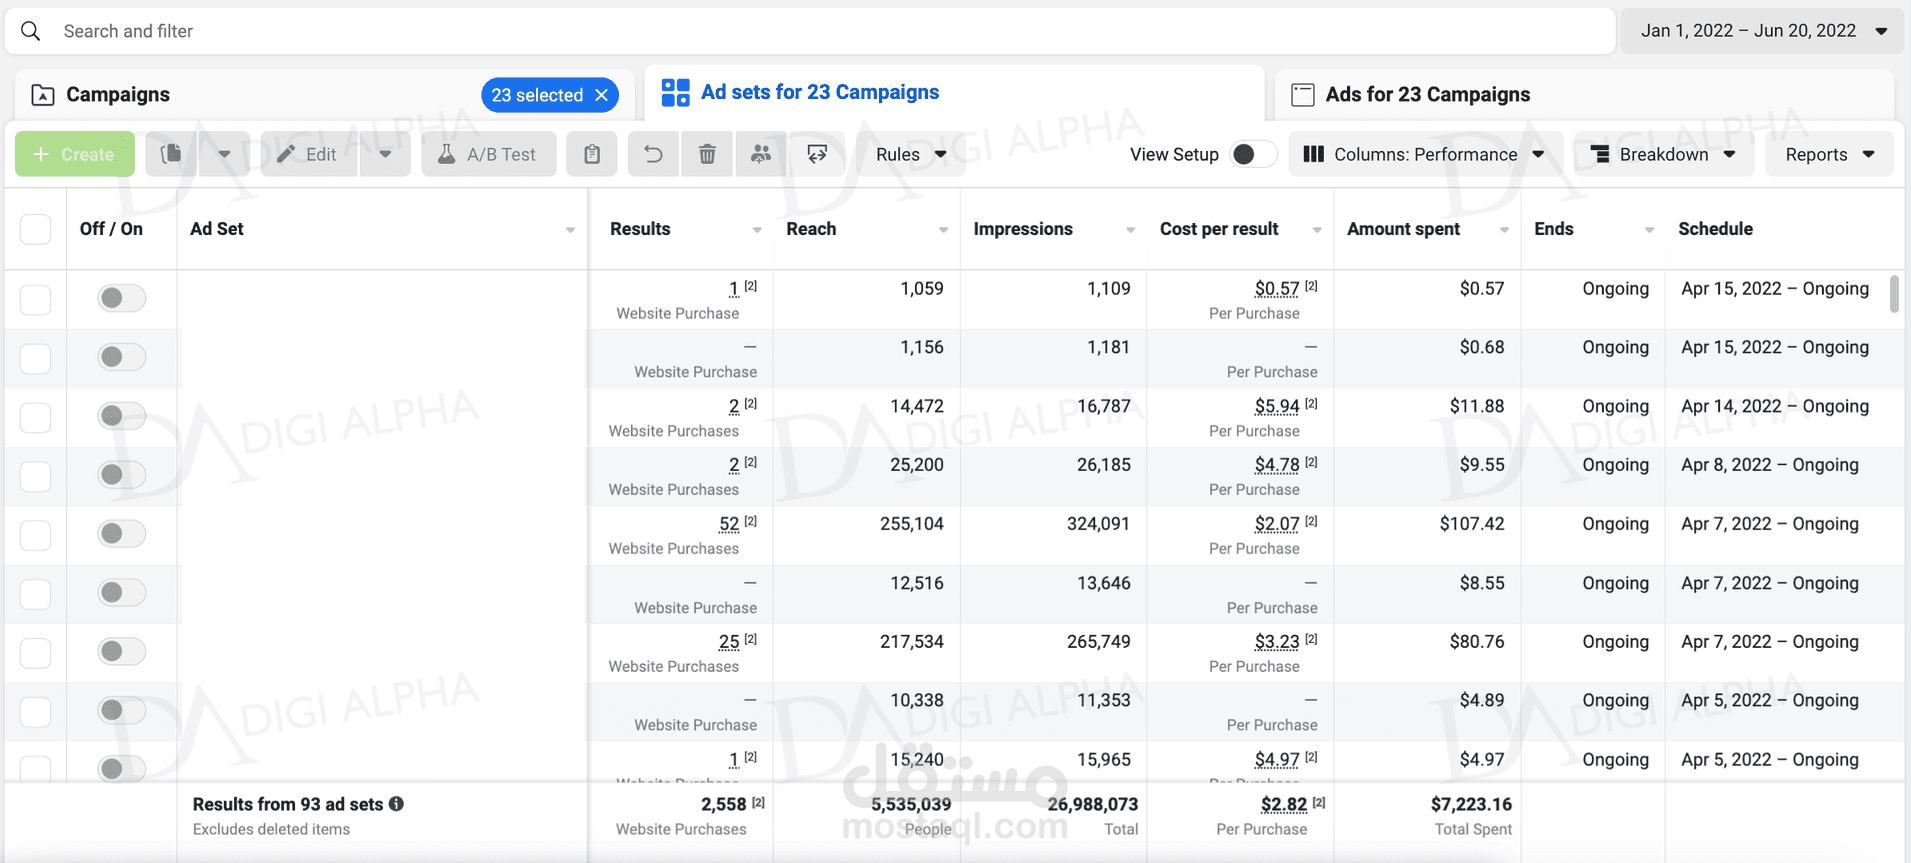Screen dimensions: 1911x863
Task: Click the $2.07 cost per result link
Action: pyautogui.click(x=1277, y=524)
